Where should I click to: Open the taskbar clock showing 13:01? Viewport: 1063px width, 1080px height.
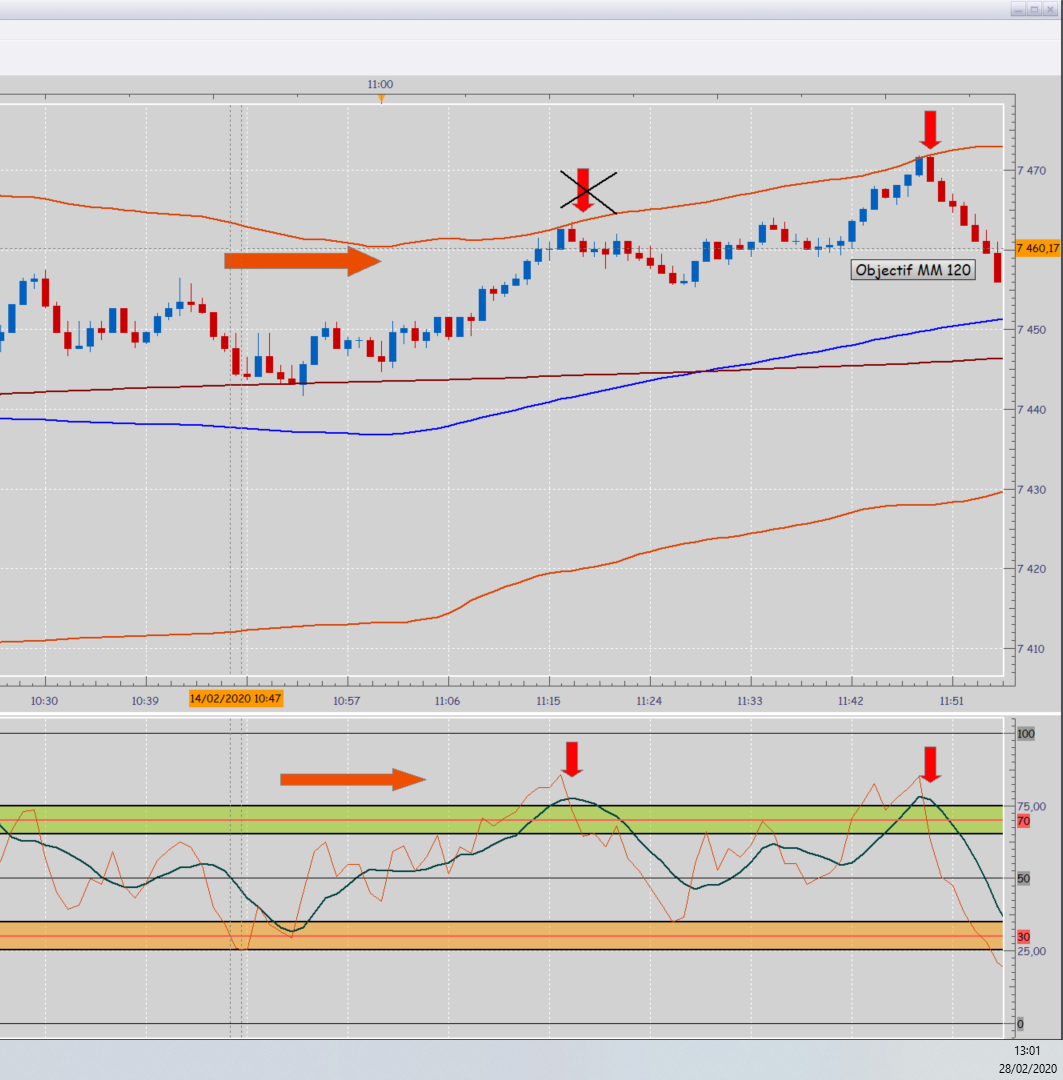pos(1026,1051)
